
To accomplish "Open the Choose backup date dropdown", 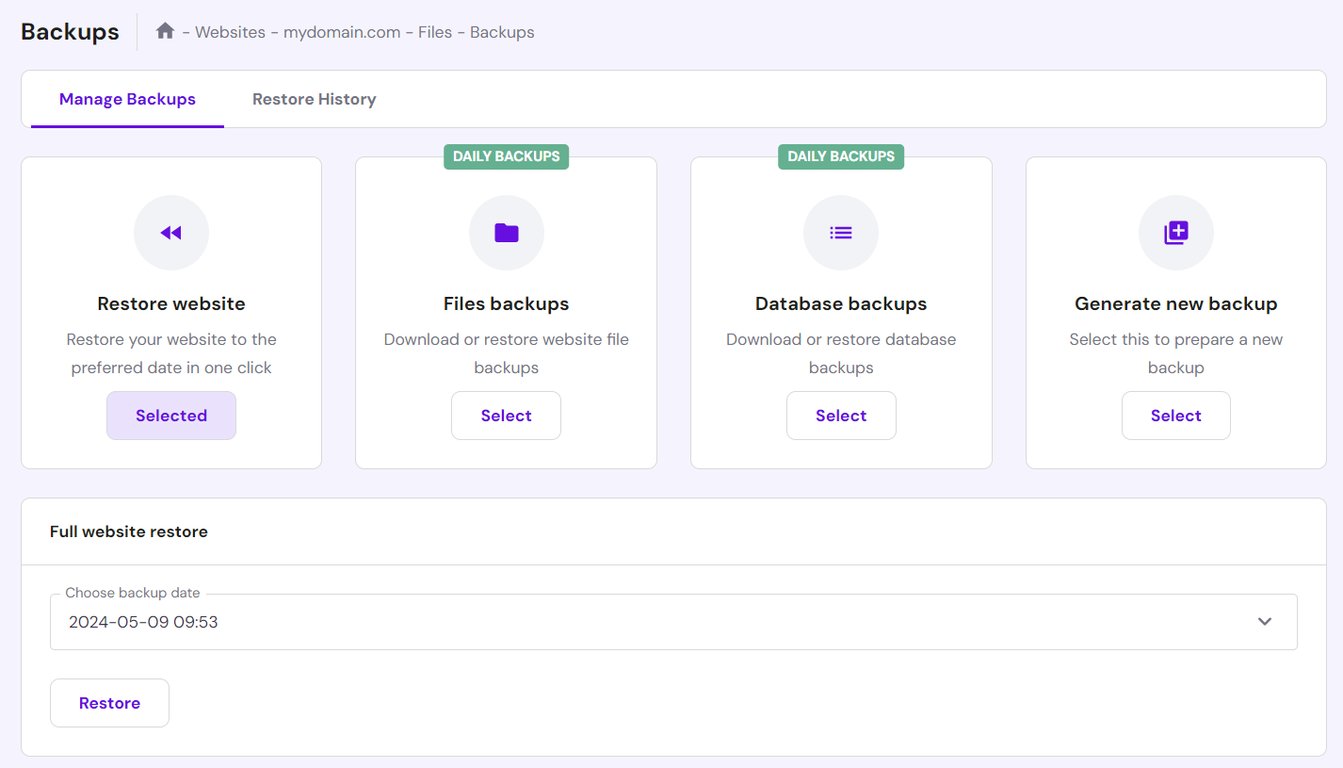I will click(x=672, y=621).
